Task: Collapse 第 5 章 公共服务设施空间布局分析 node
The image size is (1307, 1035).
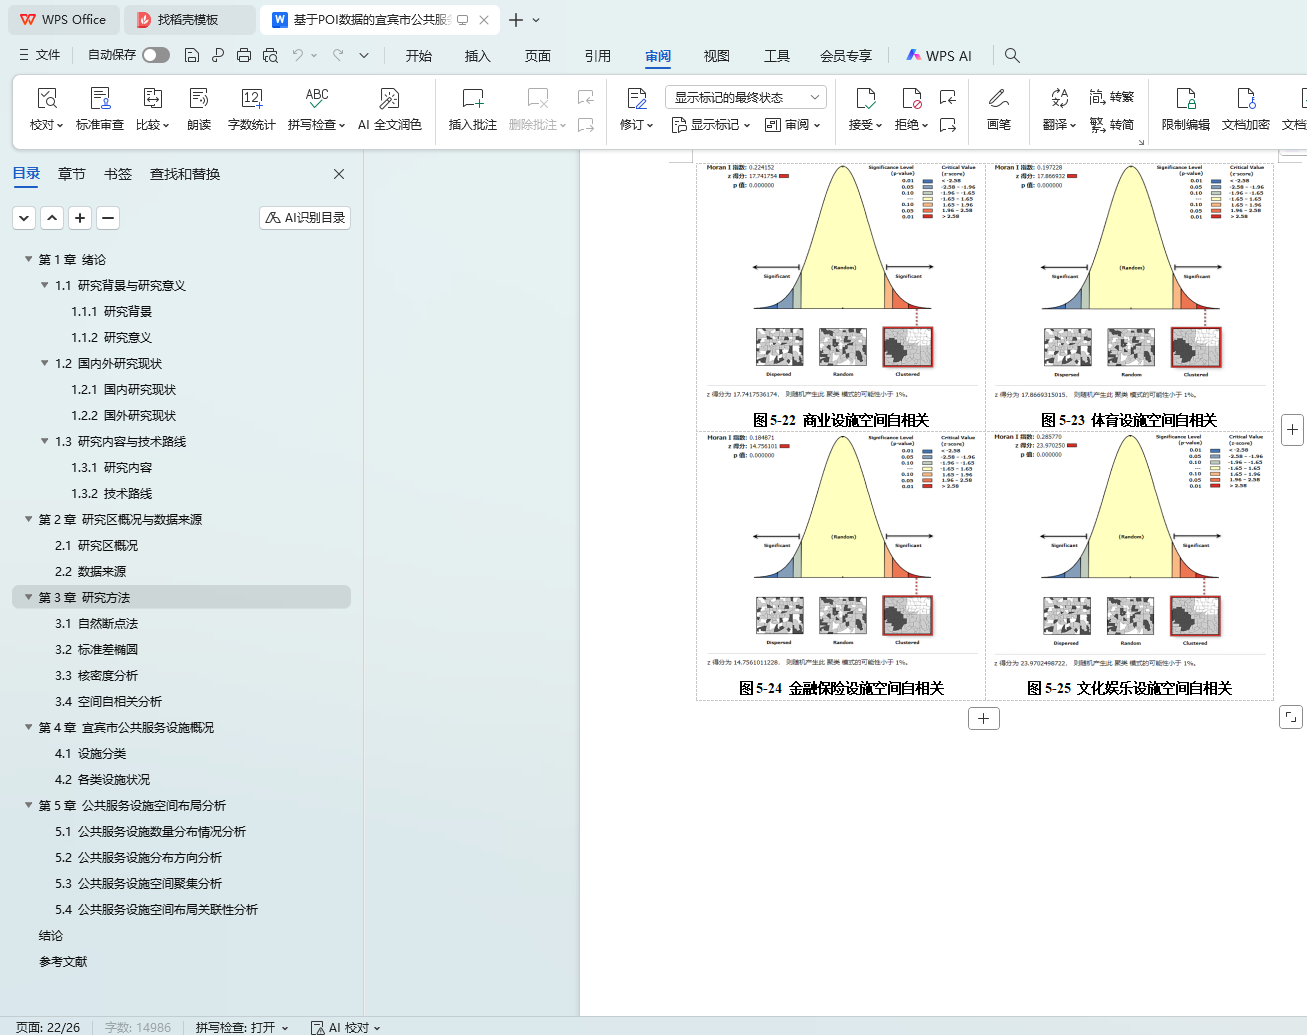Action: click(29, 805)
